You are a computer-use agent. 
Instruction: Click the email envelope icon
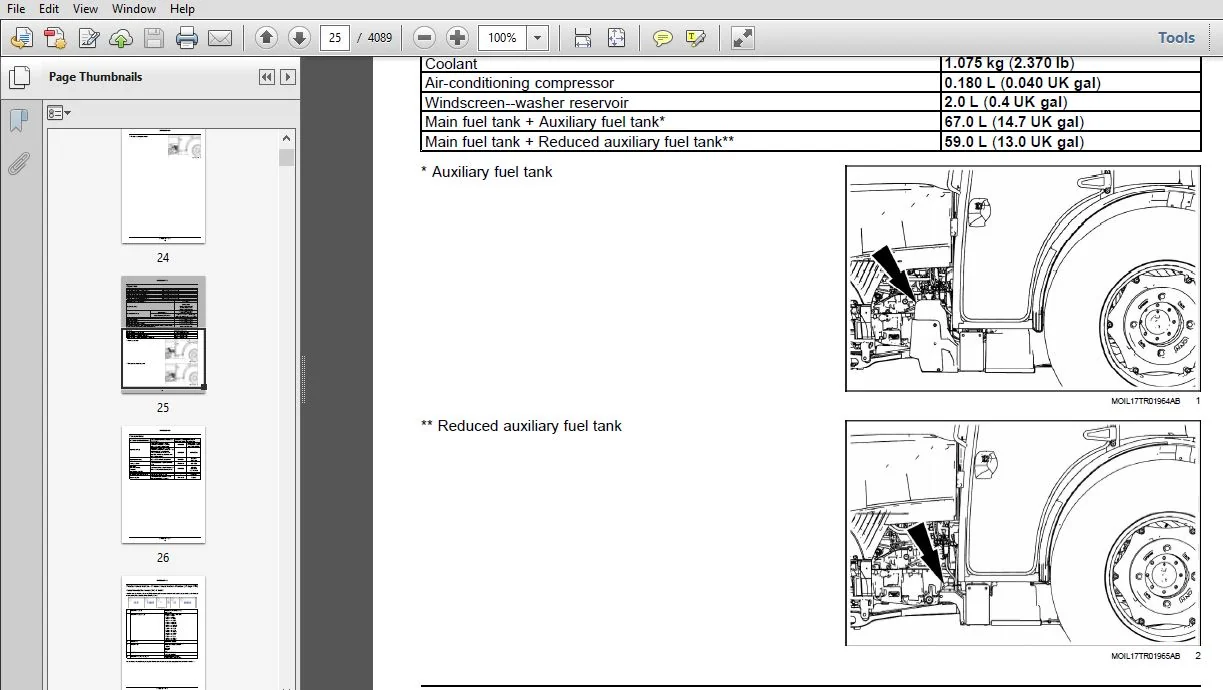[x=220, y=39]
